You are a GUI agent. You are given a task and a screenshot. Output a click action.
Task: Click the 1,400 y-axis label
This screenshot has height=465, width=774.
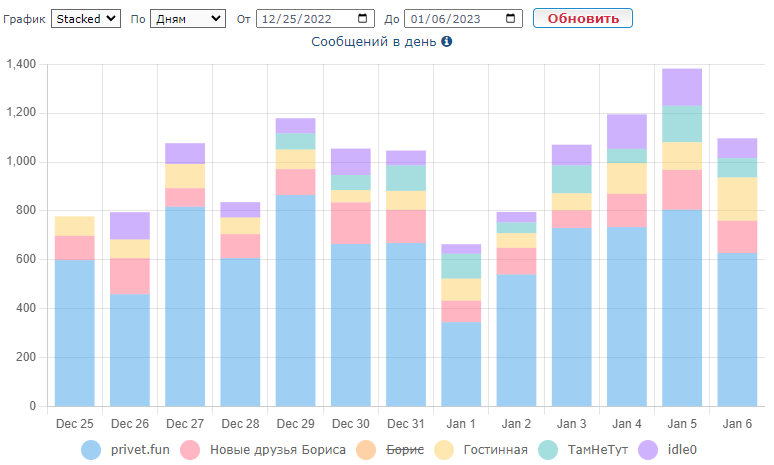(x=21, y=64)
